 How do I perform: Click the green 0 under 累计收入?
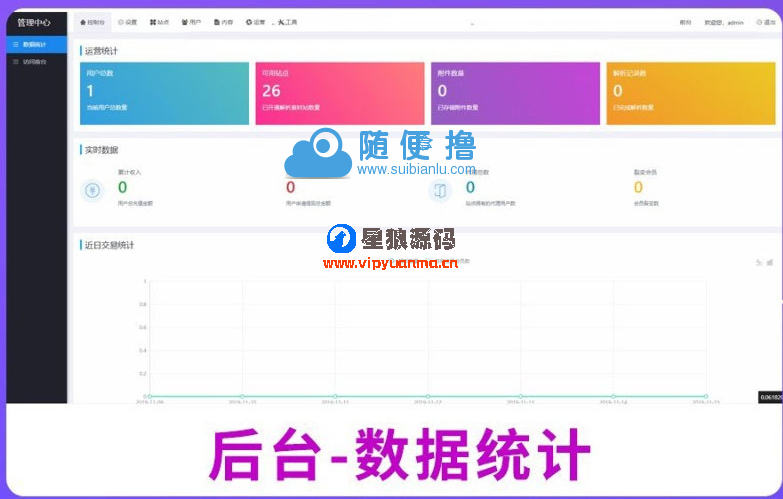tap(122, 187)
